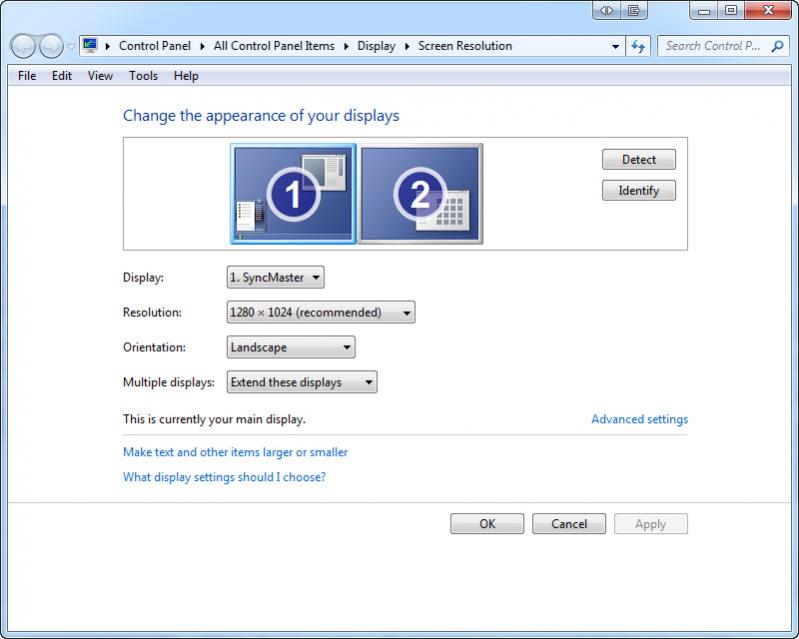Viewport: 799px width, 639px height.
Task: Minimize the window
Action: point(704,10)
